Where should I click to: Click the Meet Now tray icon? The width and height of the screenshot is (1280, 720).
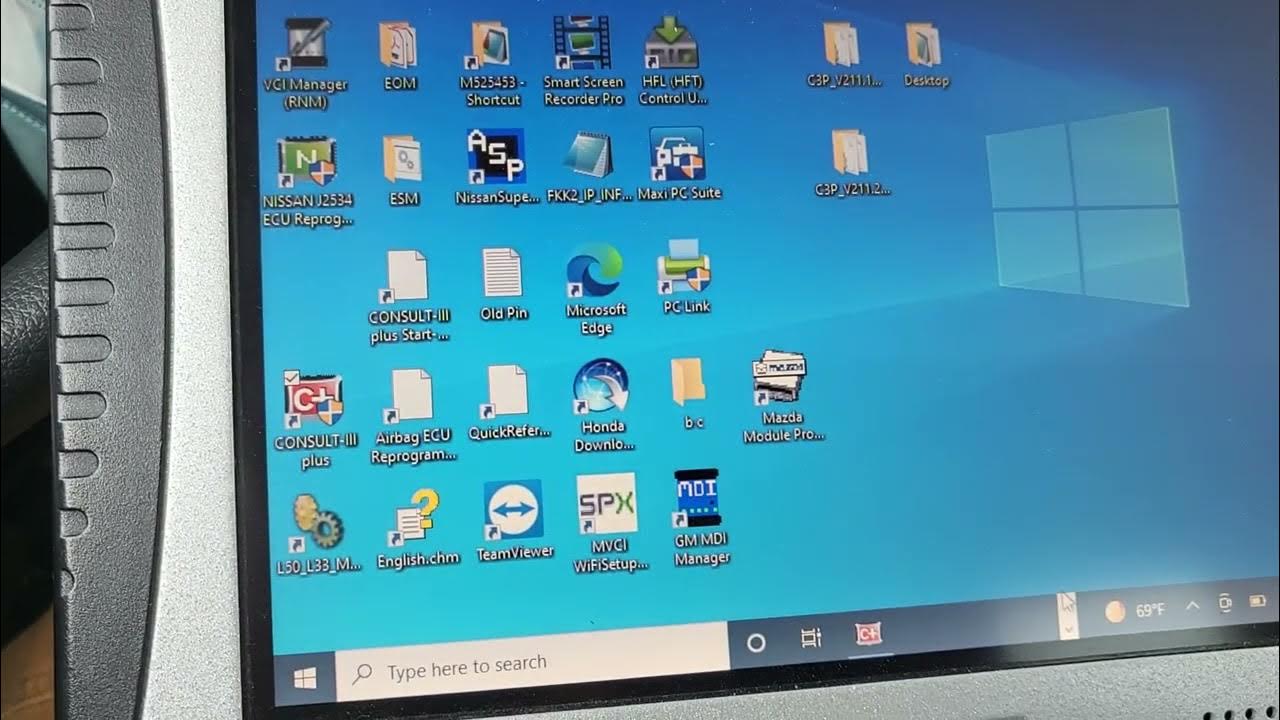click(x=1225, y=603)
